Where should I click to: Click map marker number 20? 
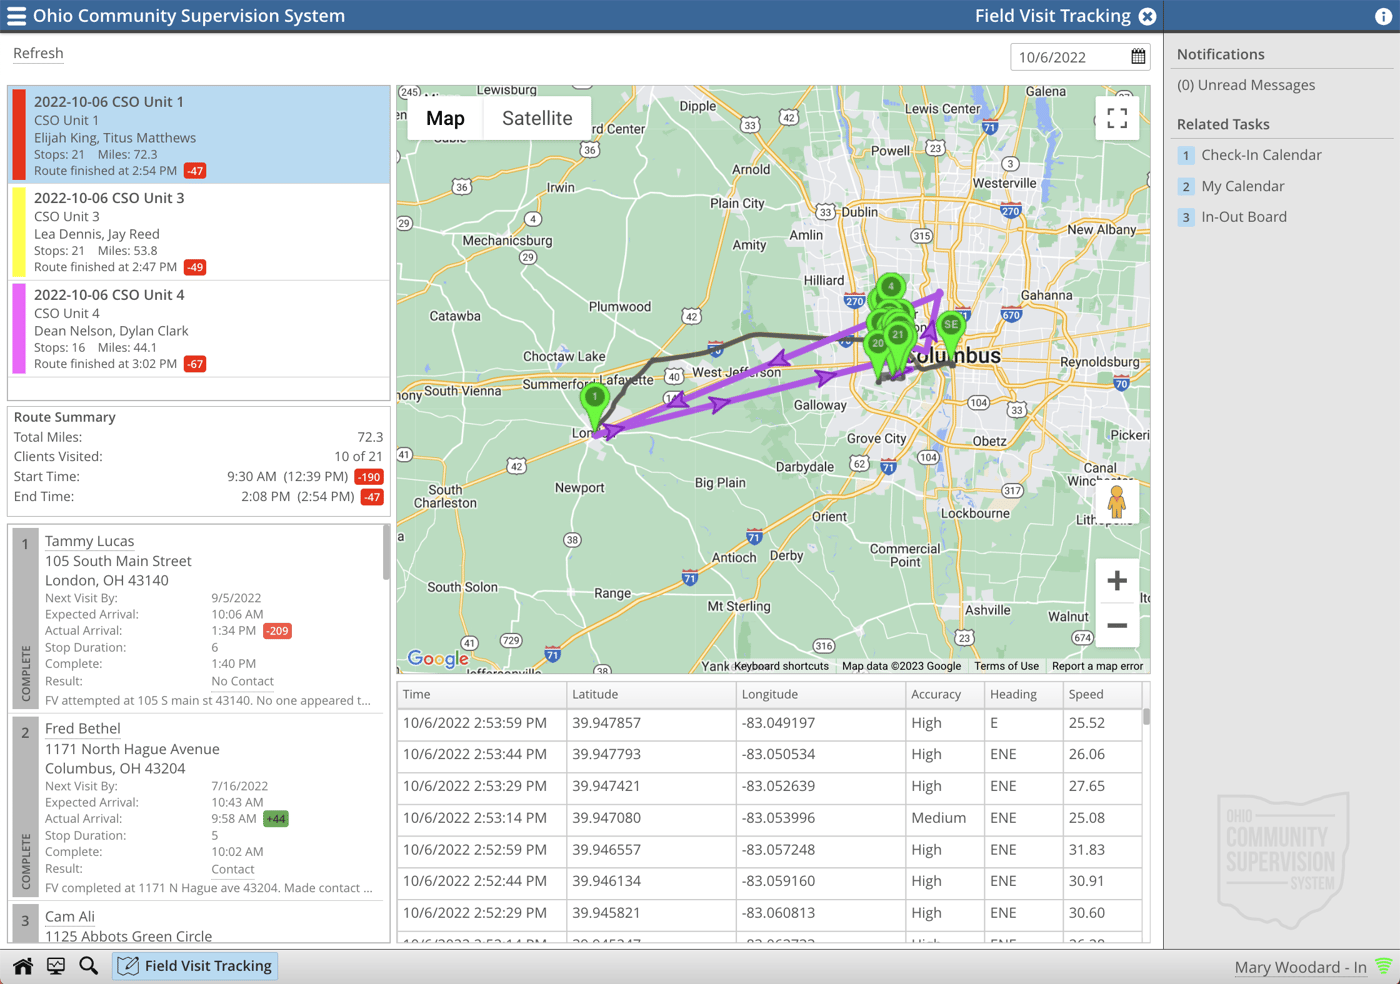[877, 345]
